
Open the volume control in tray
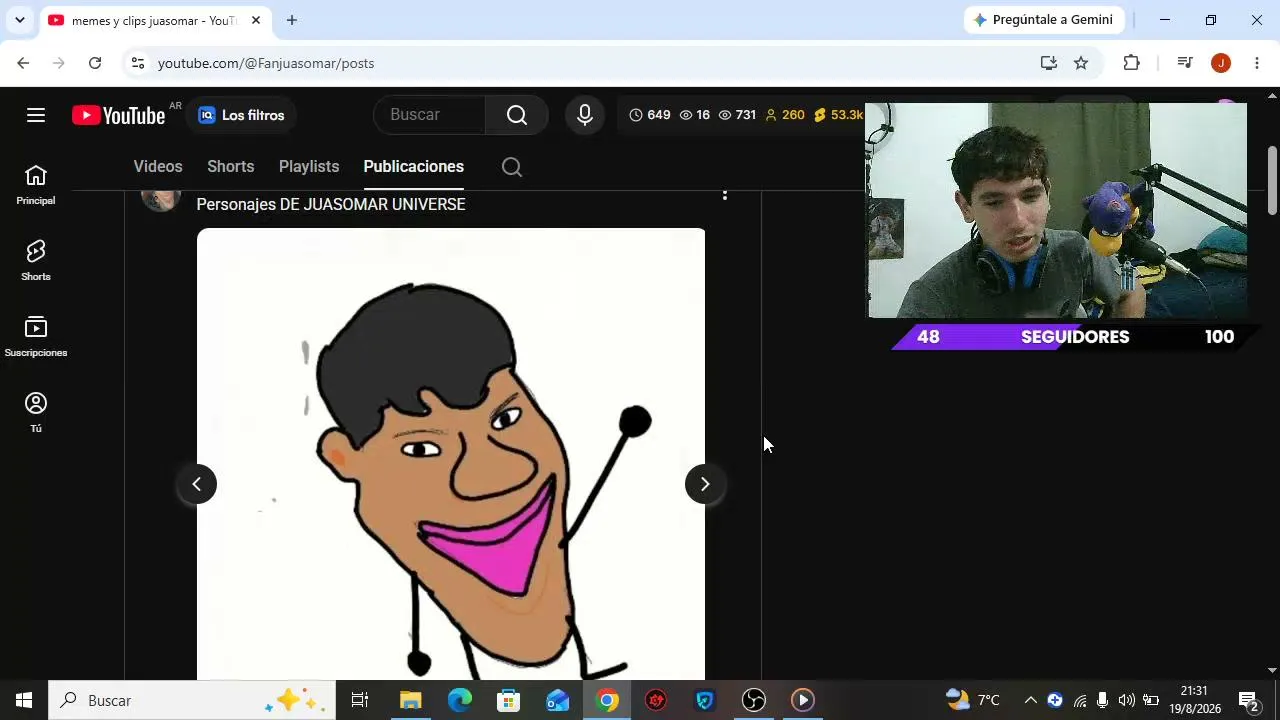[x=1127, y=700]
